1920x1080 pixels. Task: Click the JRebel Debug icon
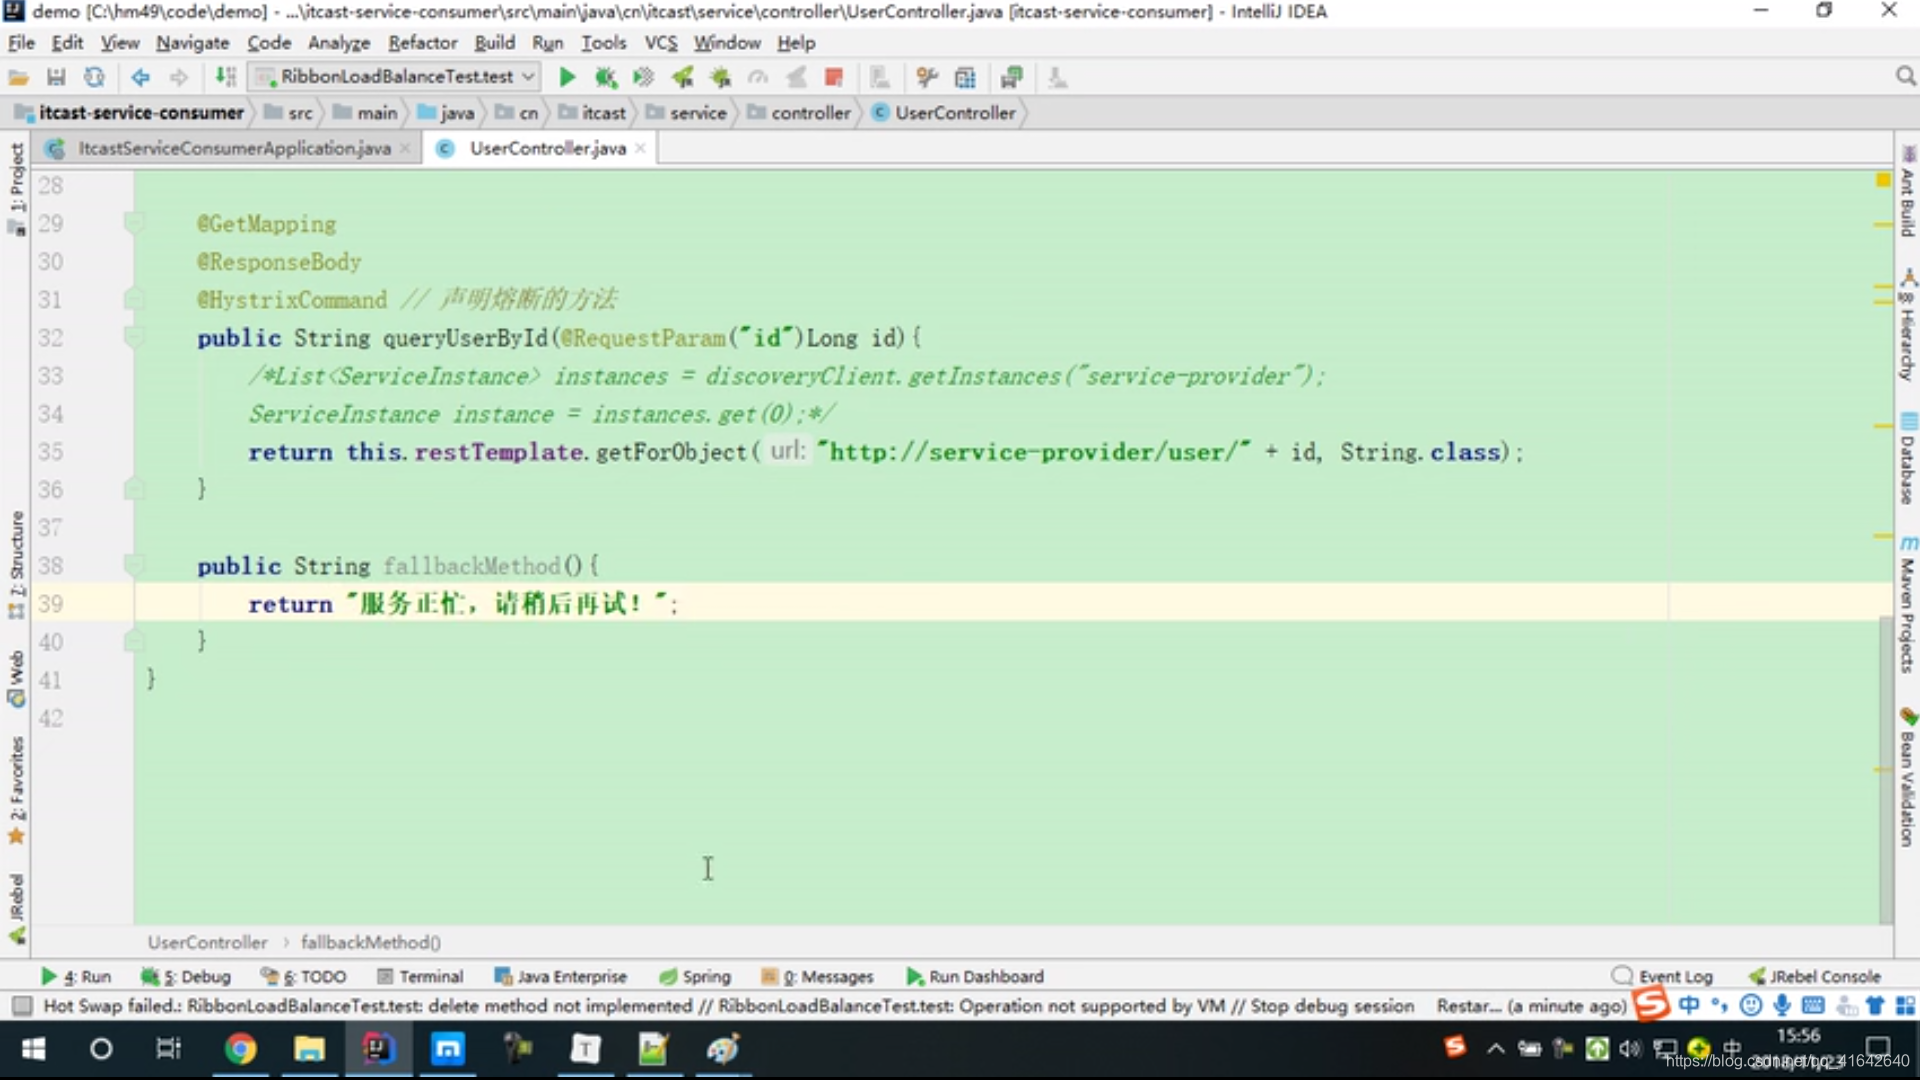coord(720,77)
